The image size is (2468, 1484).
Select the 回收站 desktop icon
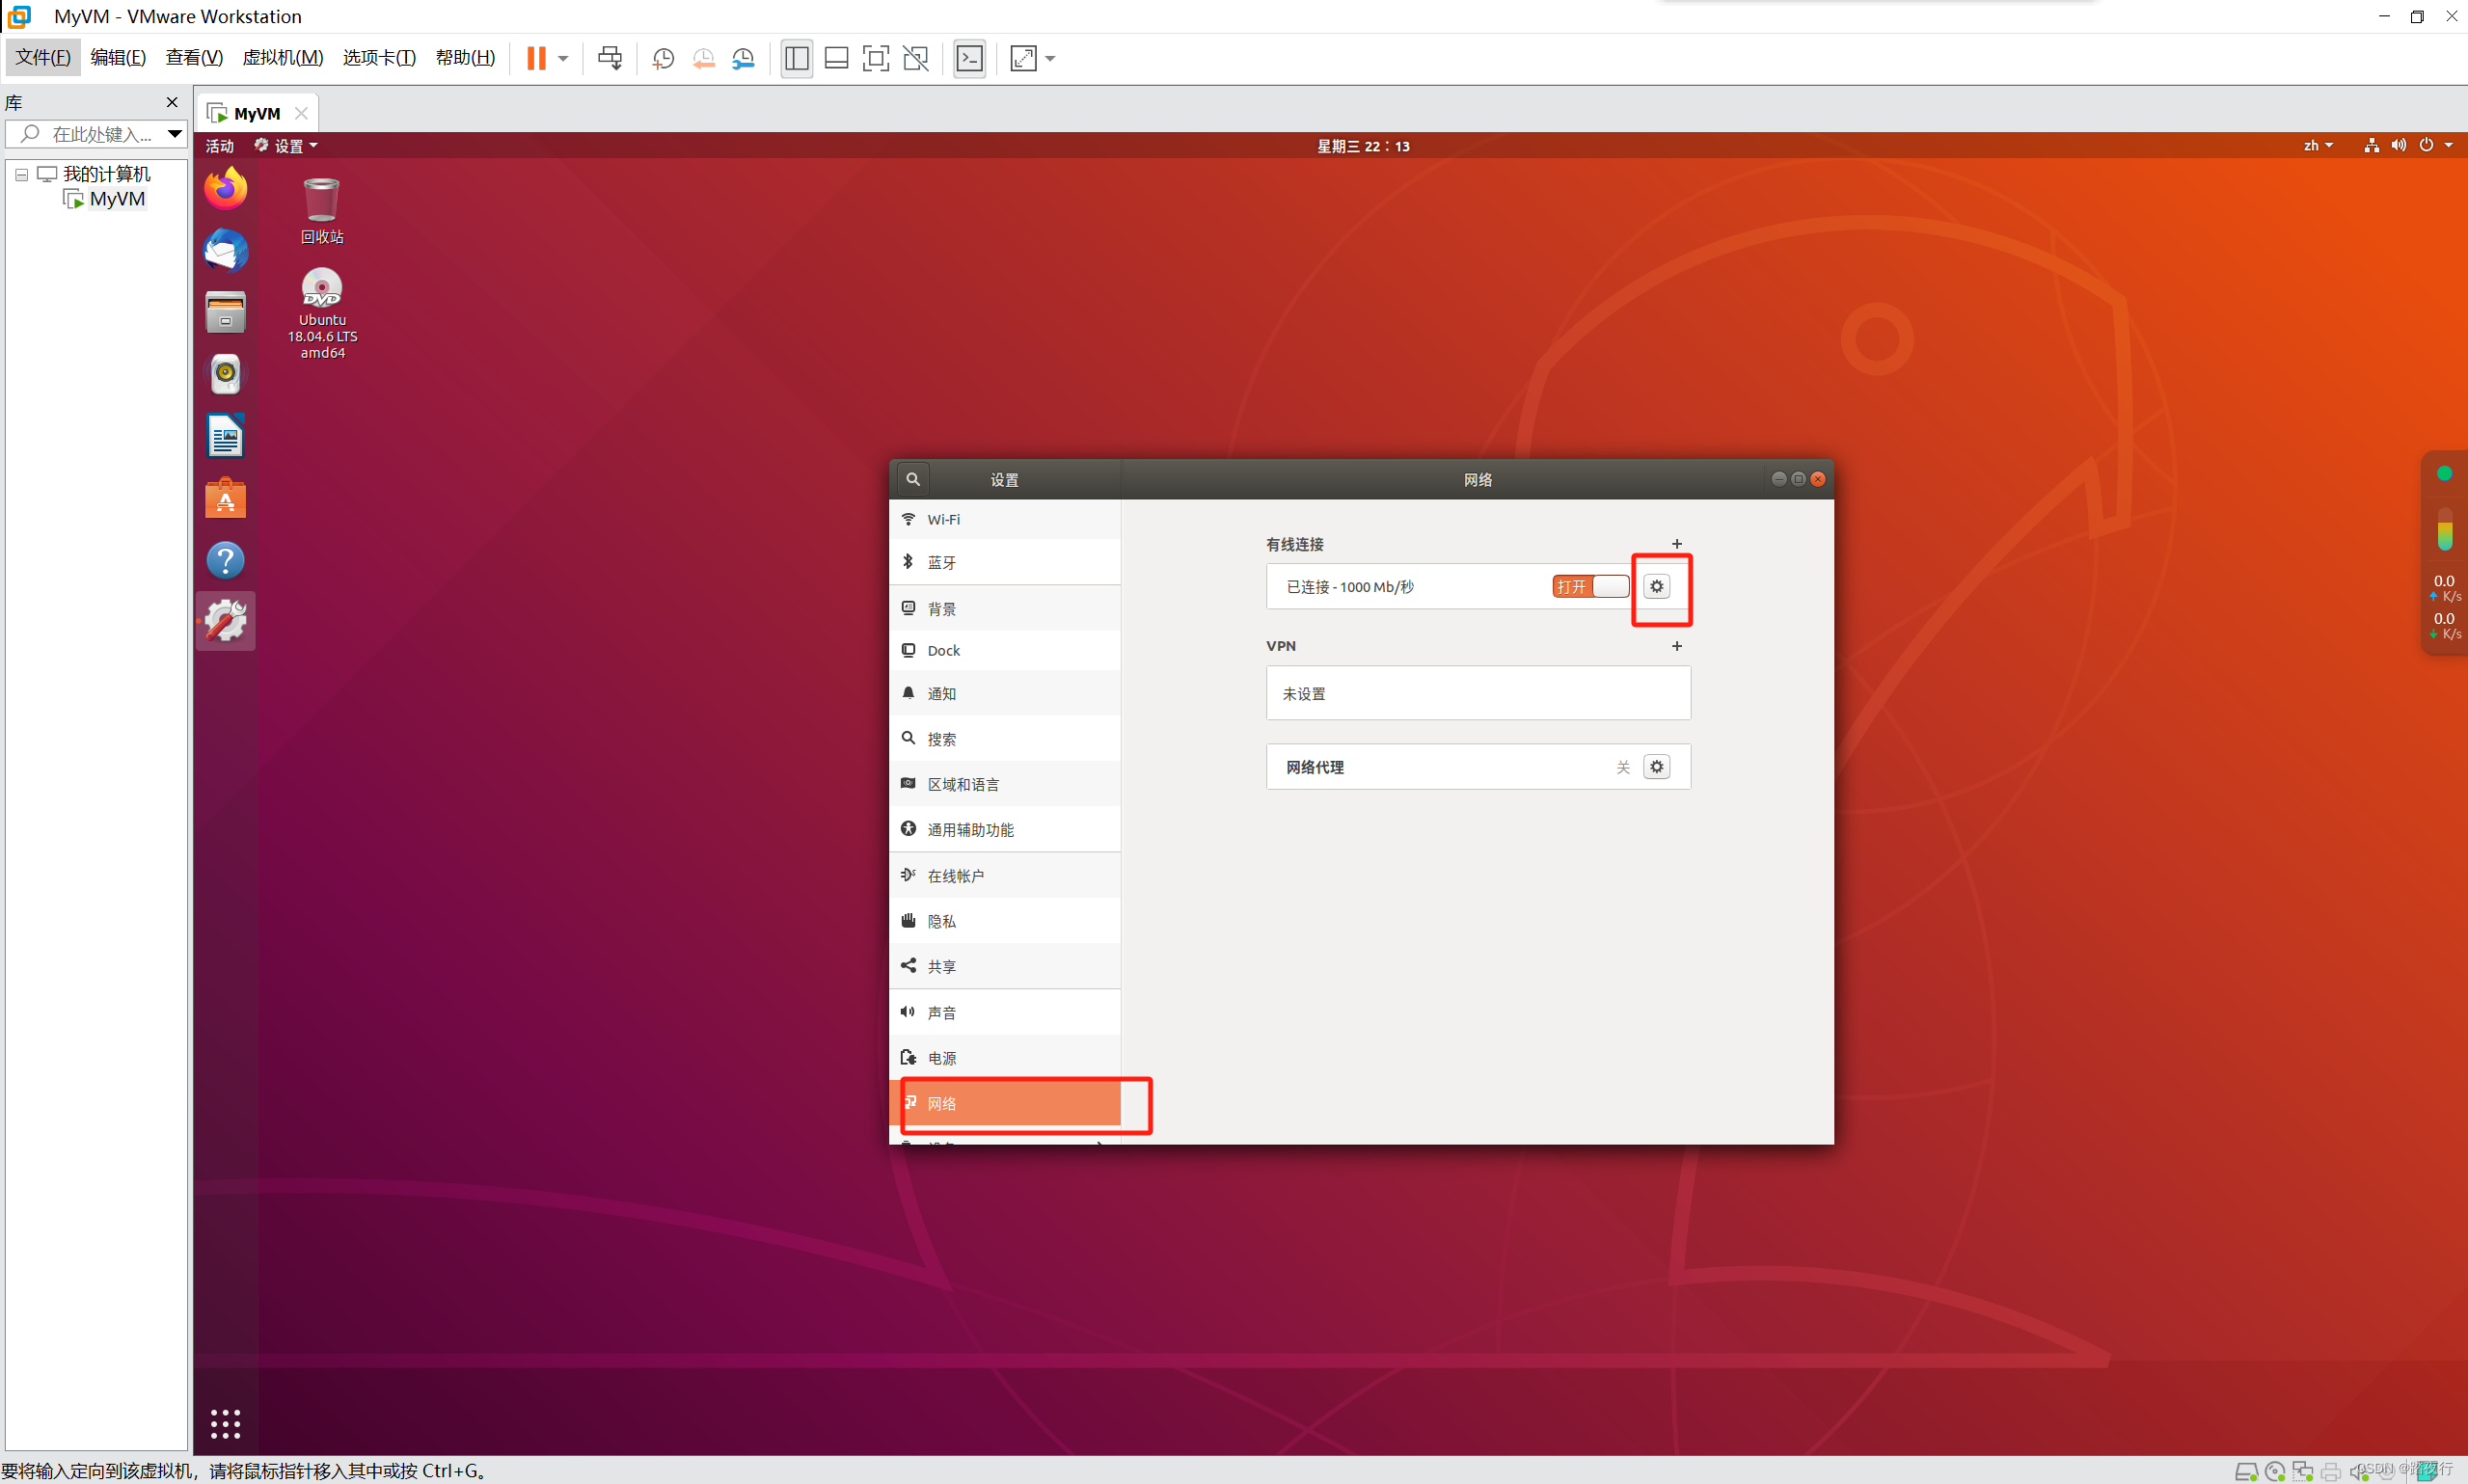click(322, 210)
